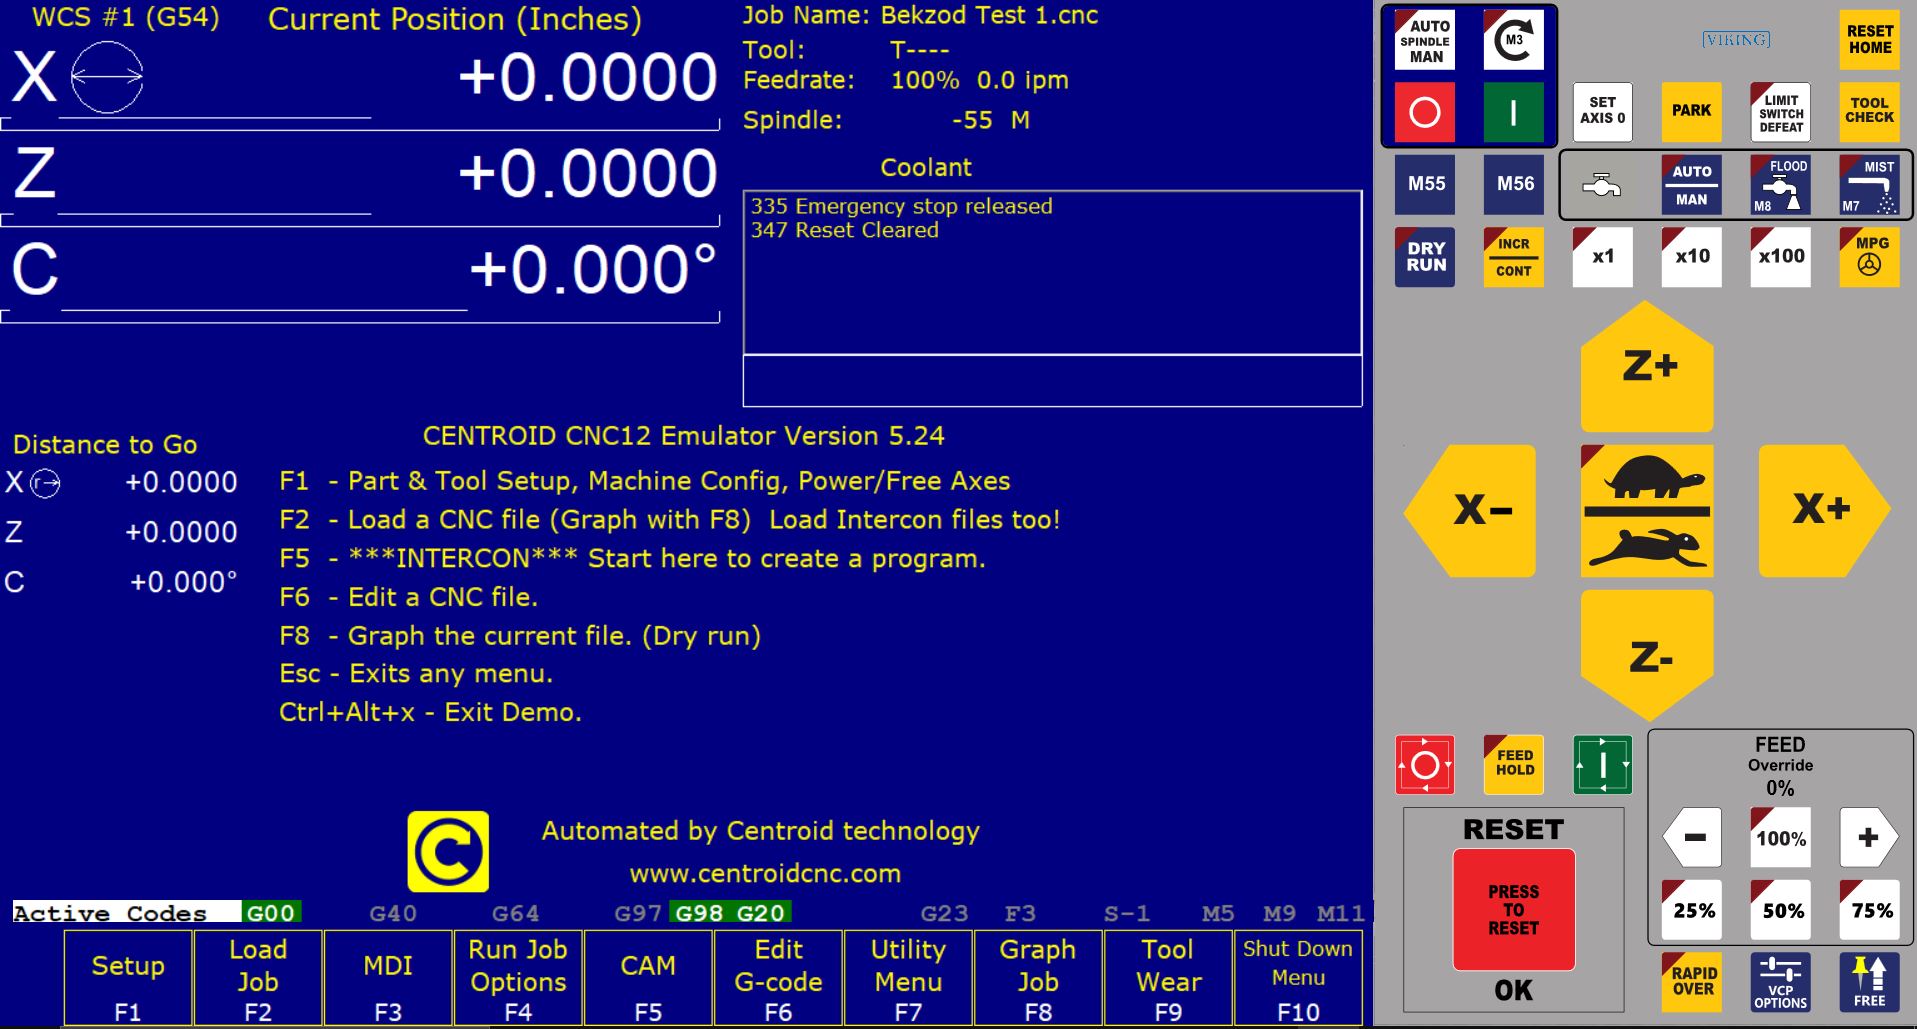Image resolution: width=1917 pixels, height=1029 pixels.
Task: Open Edit G-code F6
Action: tap(778, 978)
